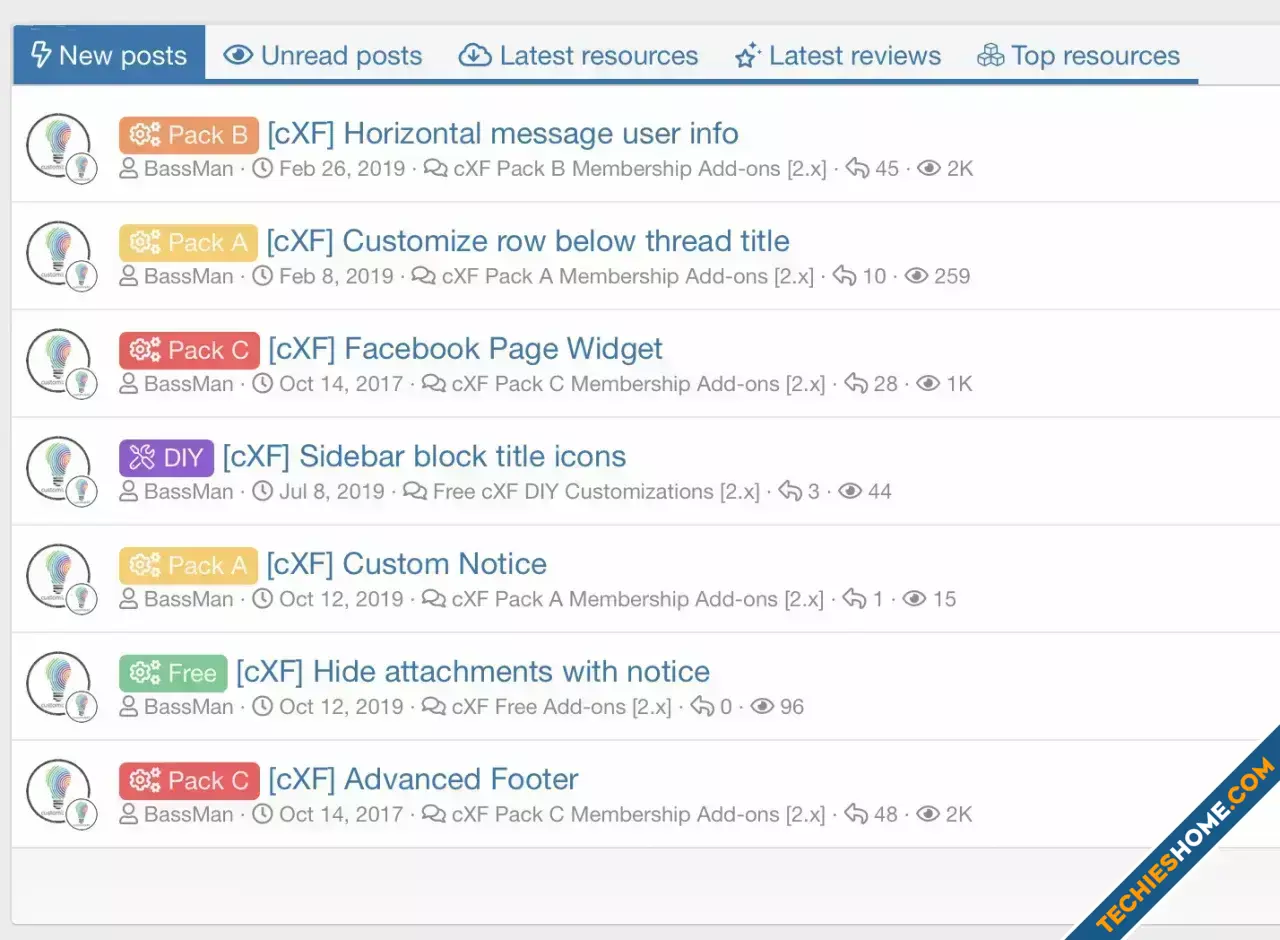Screen dimensions: 1280x940
Task: Click Pack A label on Custom Notice thread
Action: (x=188, y=565)
